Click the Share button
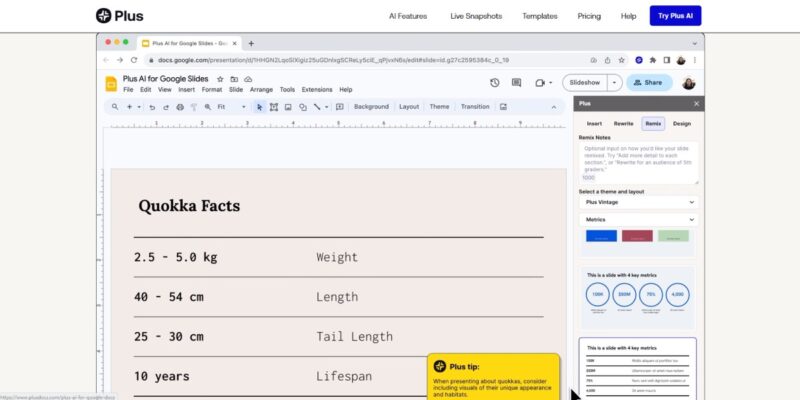Image resolution: width=800 pixels, height=400 pixels. pos(649,83)
